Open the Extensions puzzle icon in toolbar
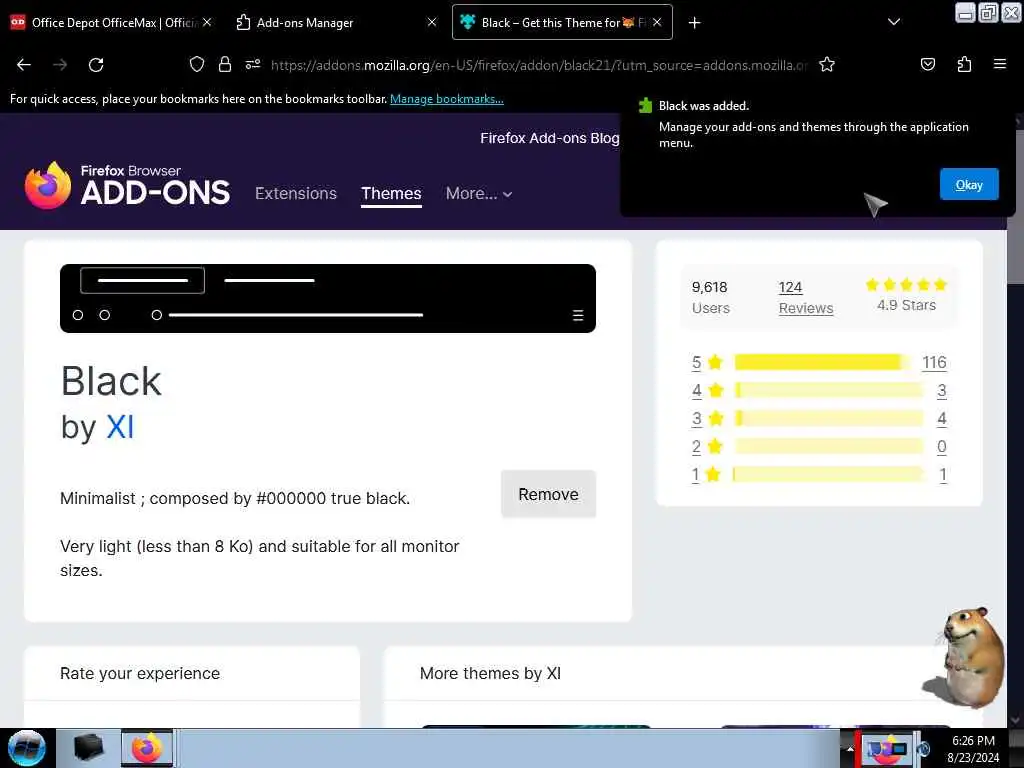Viewport: 1024px width, 768px height. pos(964,64)
